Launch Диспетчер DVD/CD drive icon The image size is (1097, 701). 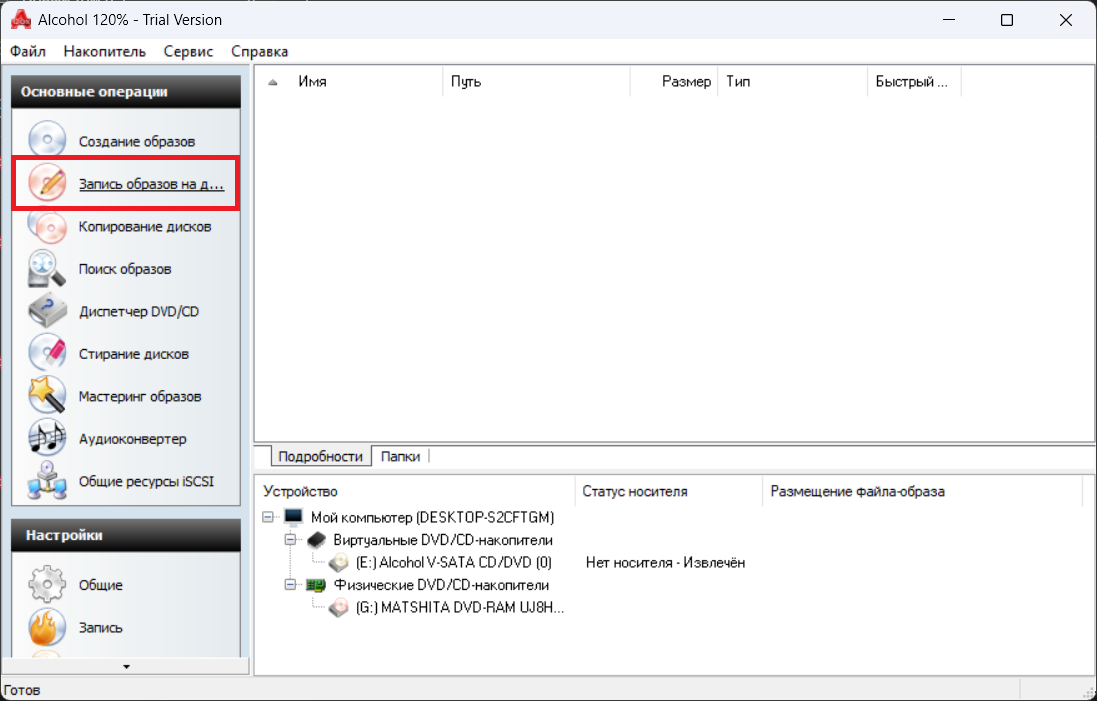click(x=47, y=311)
